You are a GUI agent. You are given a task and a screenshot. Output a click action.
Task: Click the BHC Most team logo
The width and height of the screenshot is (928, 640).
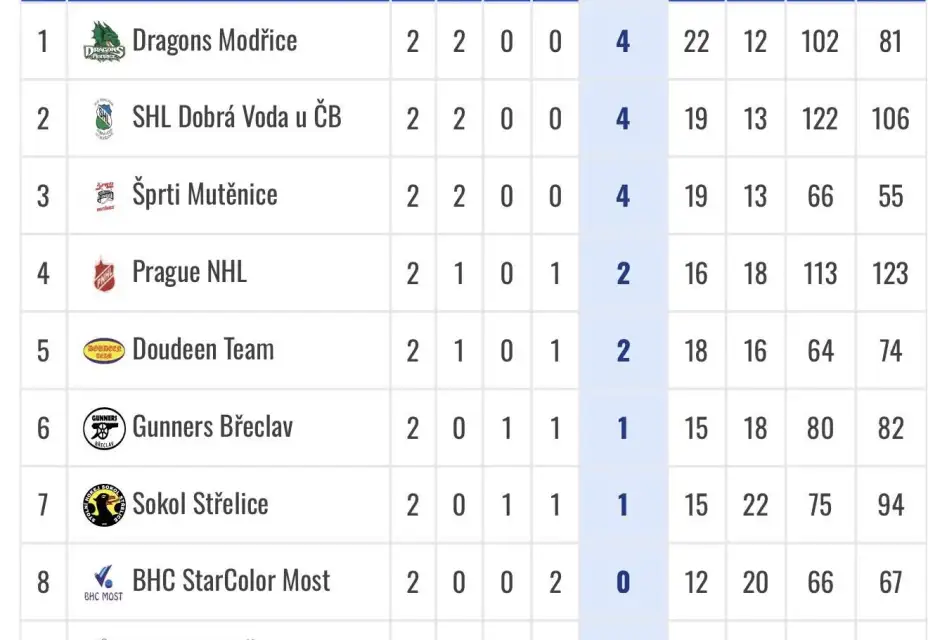(104, 582)
